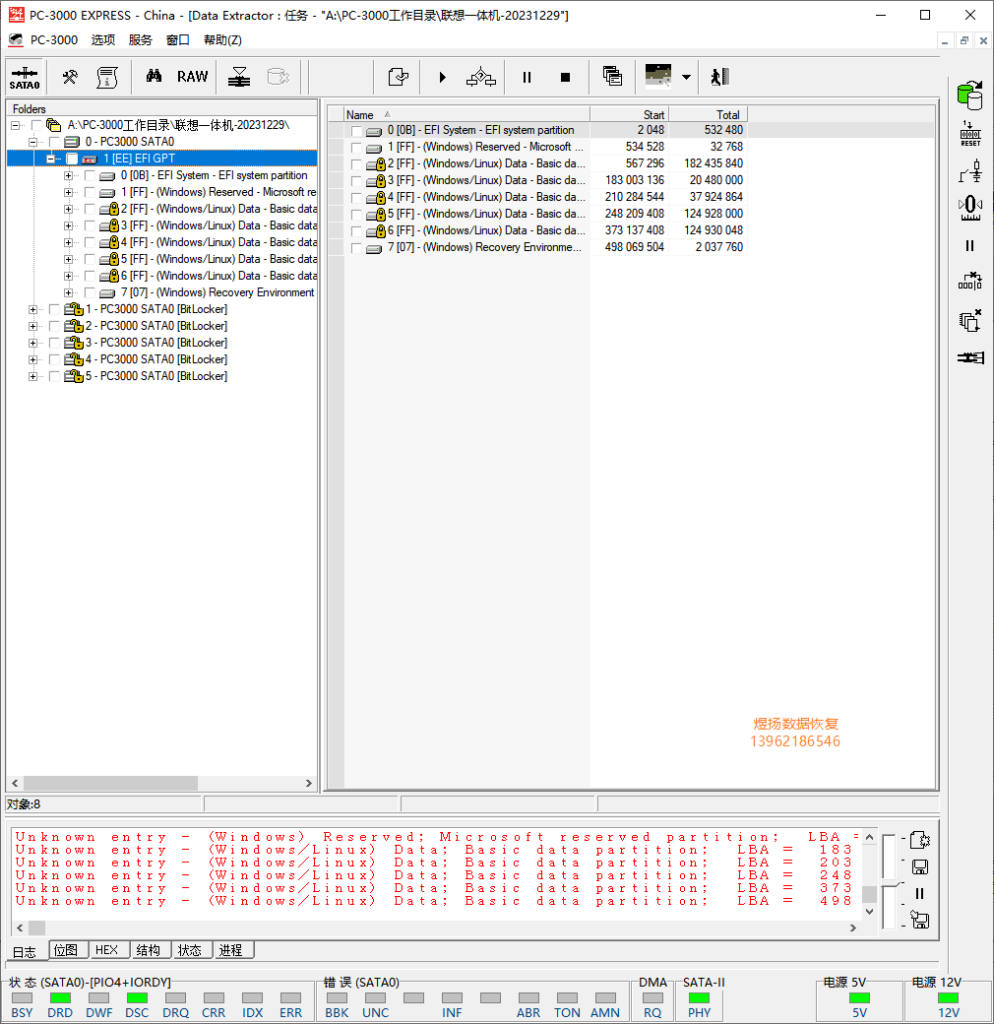The height and width of the screenshot is (1024, 994).
Task: Click the save log floppy icon
Action: (920, 867)
